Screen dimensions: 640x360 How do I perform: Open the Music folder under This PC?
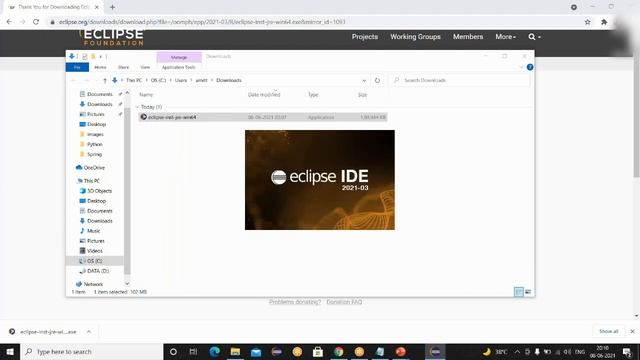(93, 231)
